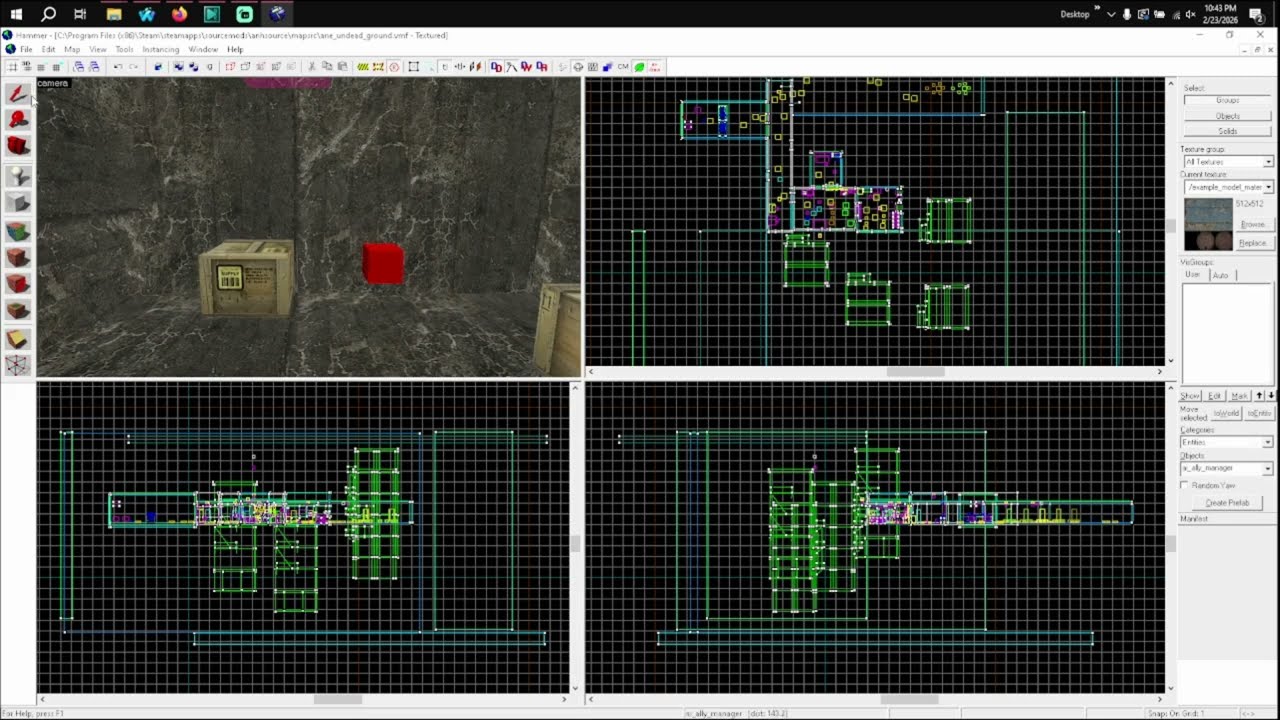Image resolution: width=1280 pixels, height=720 pixels.
Task: Click the Solids select button
Action: pyautogui.click(x=1227, y=131)
